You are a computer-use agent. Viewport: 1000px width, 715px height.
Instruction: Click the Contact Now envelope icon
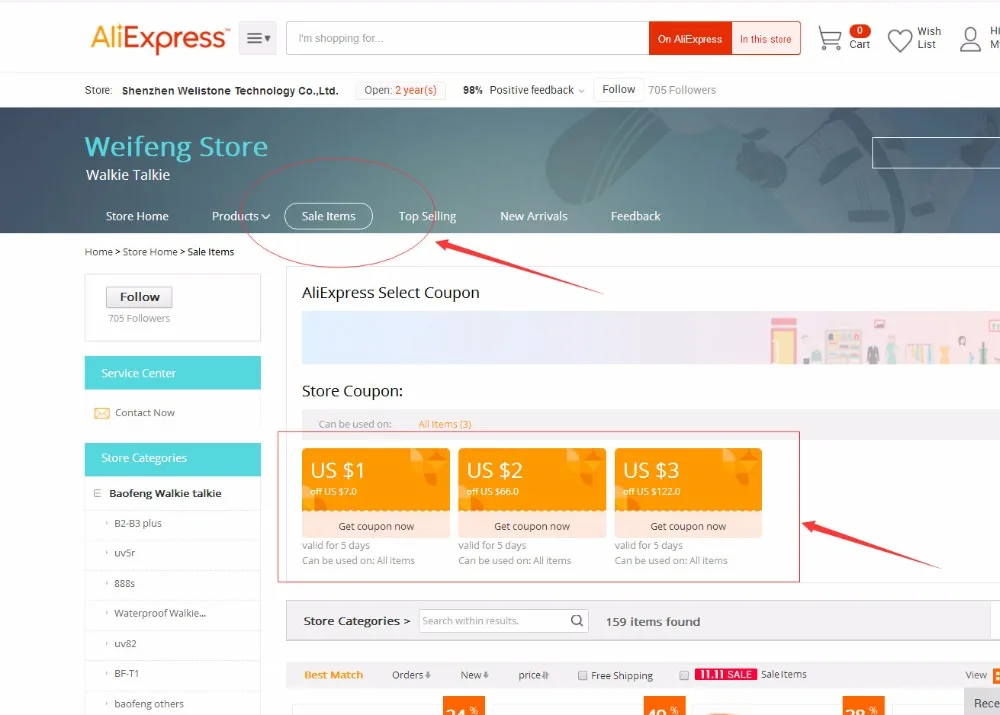(x=101, y=413)
